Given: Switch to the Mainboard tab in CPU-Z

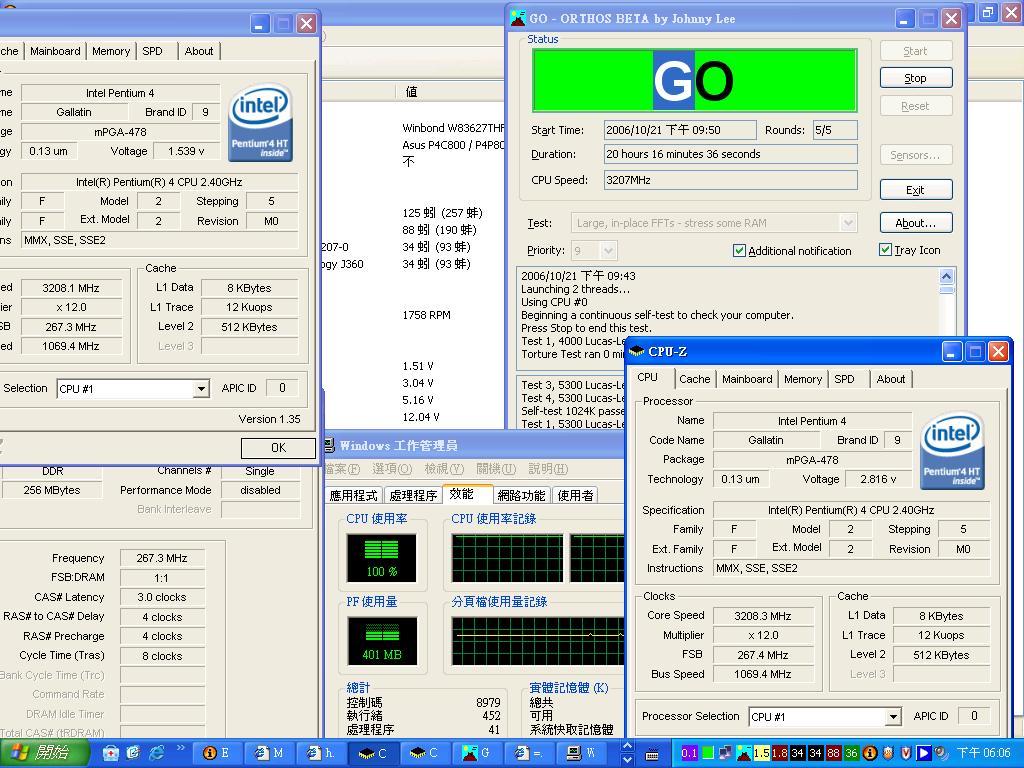Looking at the screenshot, I should click(x=747, y=379).
